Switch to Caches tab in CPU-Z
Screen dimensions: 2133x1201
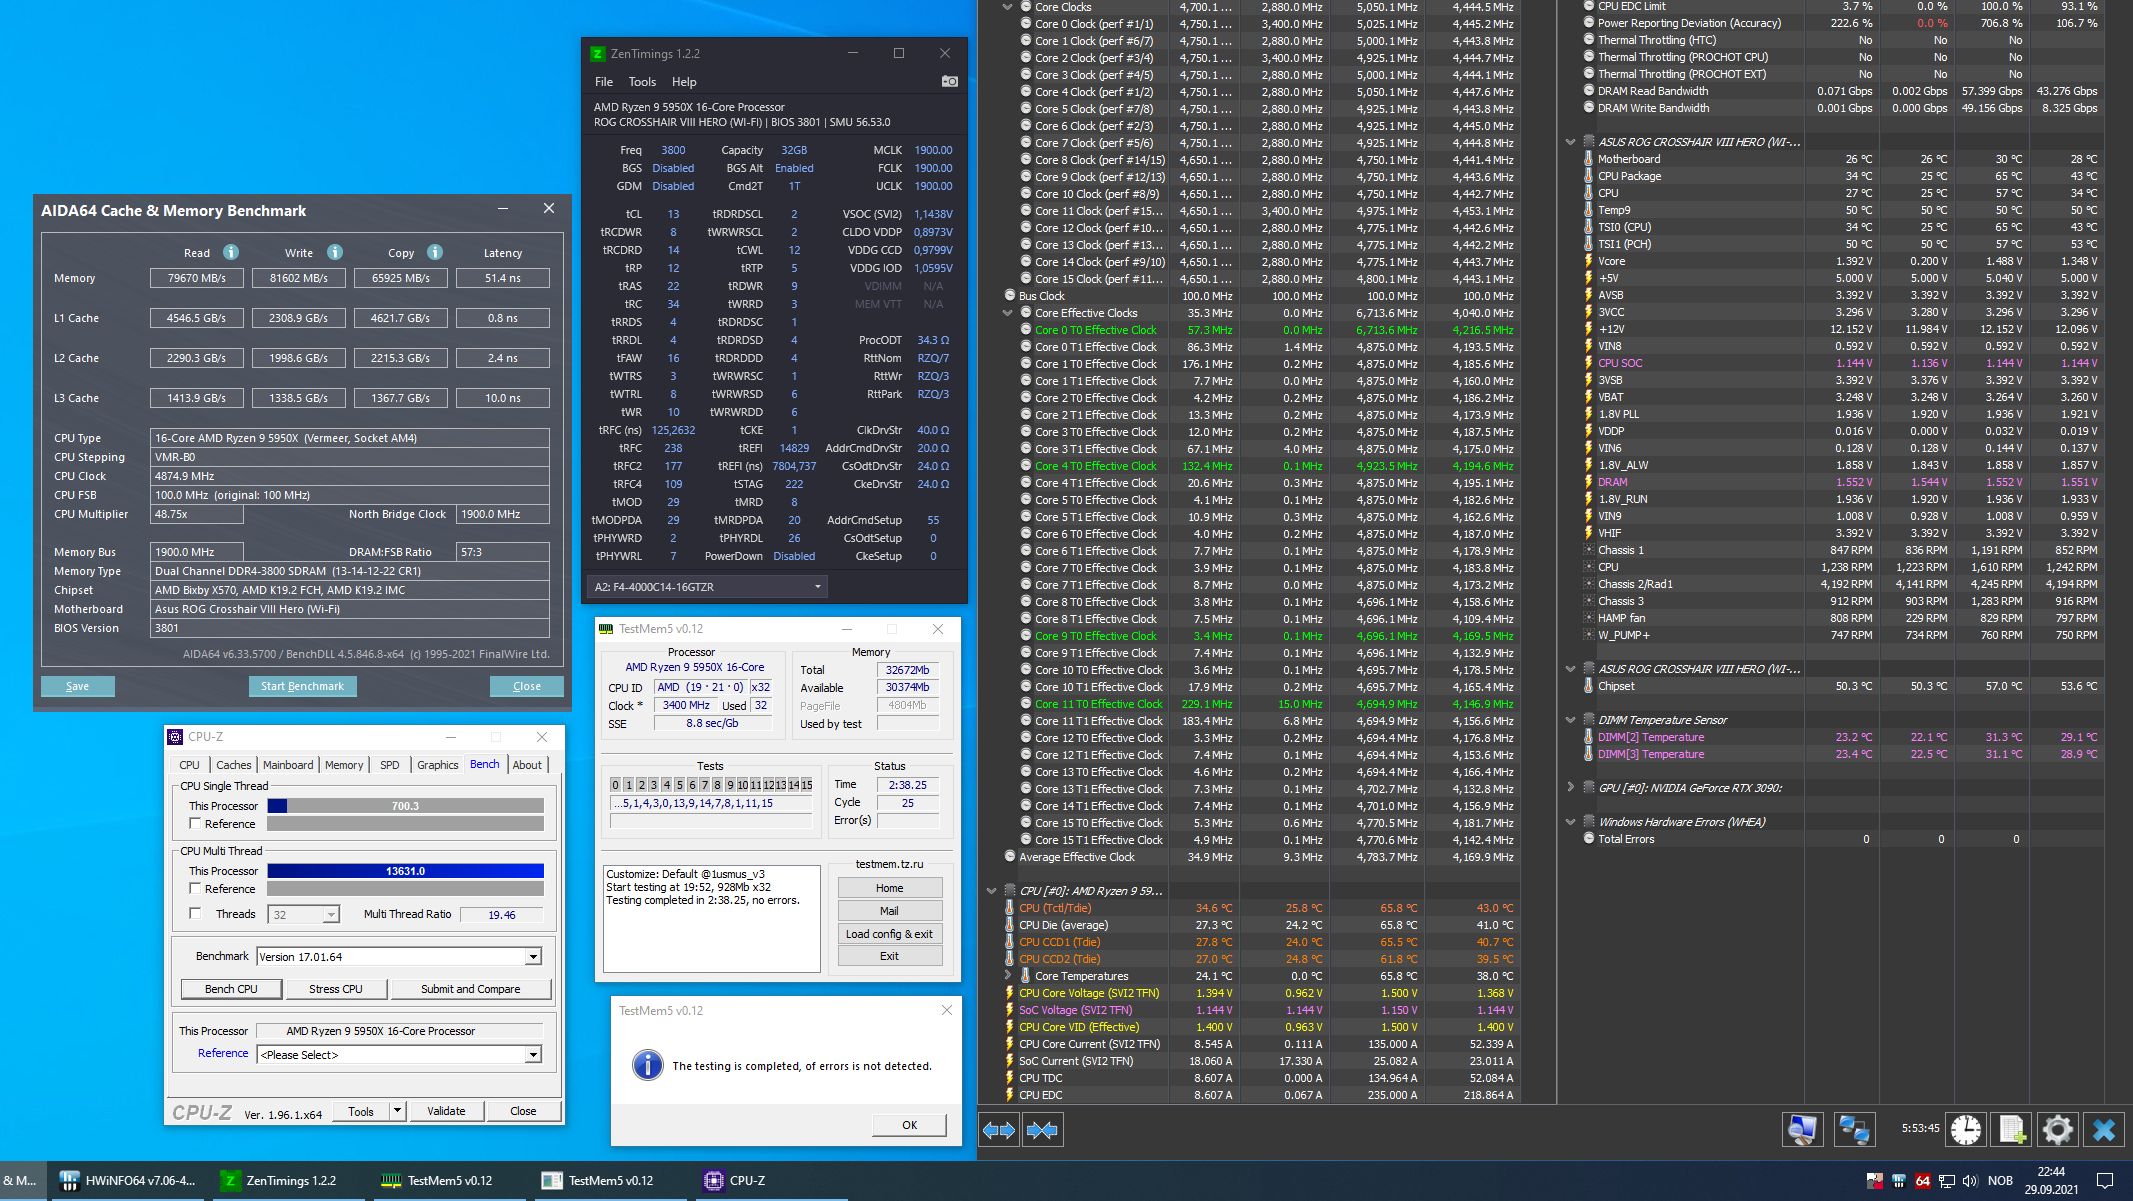233,765
